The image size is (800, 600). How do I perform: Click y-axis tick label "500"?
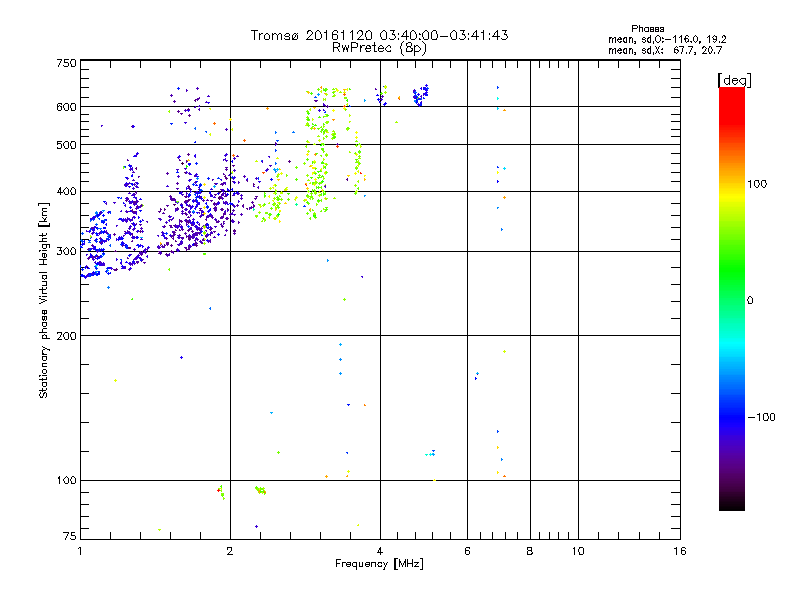click(x=66, y=145)
